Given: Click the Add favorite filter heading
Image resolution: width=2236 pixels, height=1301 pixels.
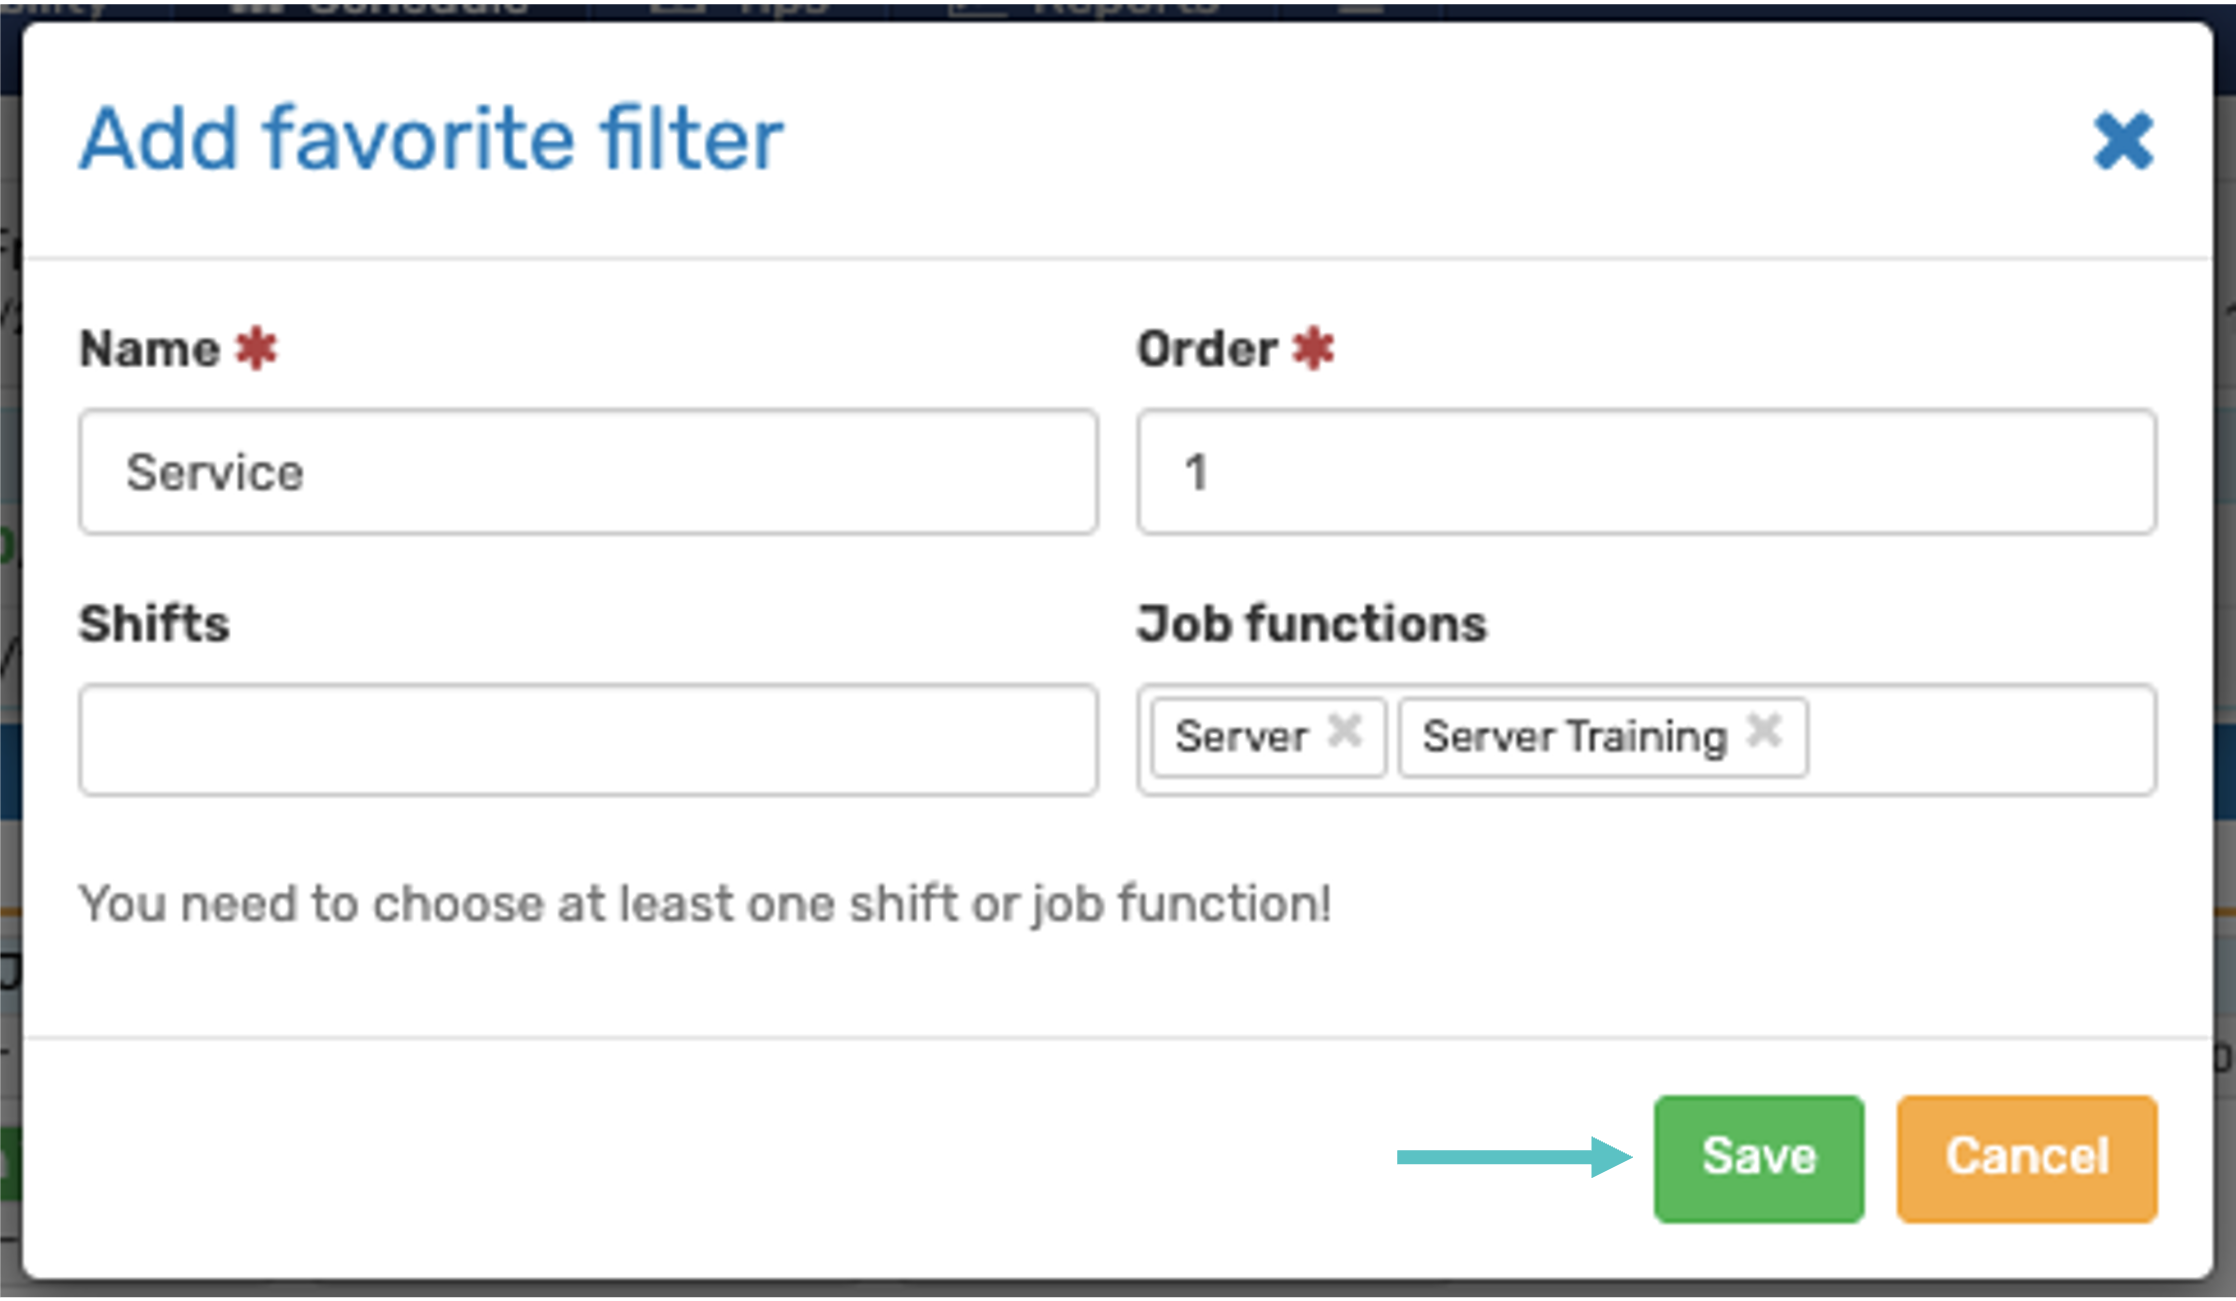Looking at the screenshot, I should click(x=431, y=139).
